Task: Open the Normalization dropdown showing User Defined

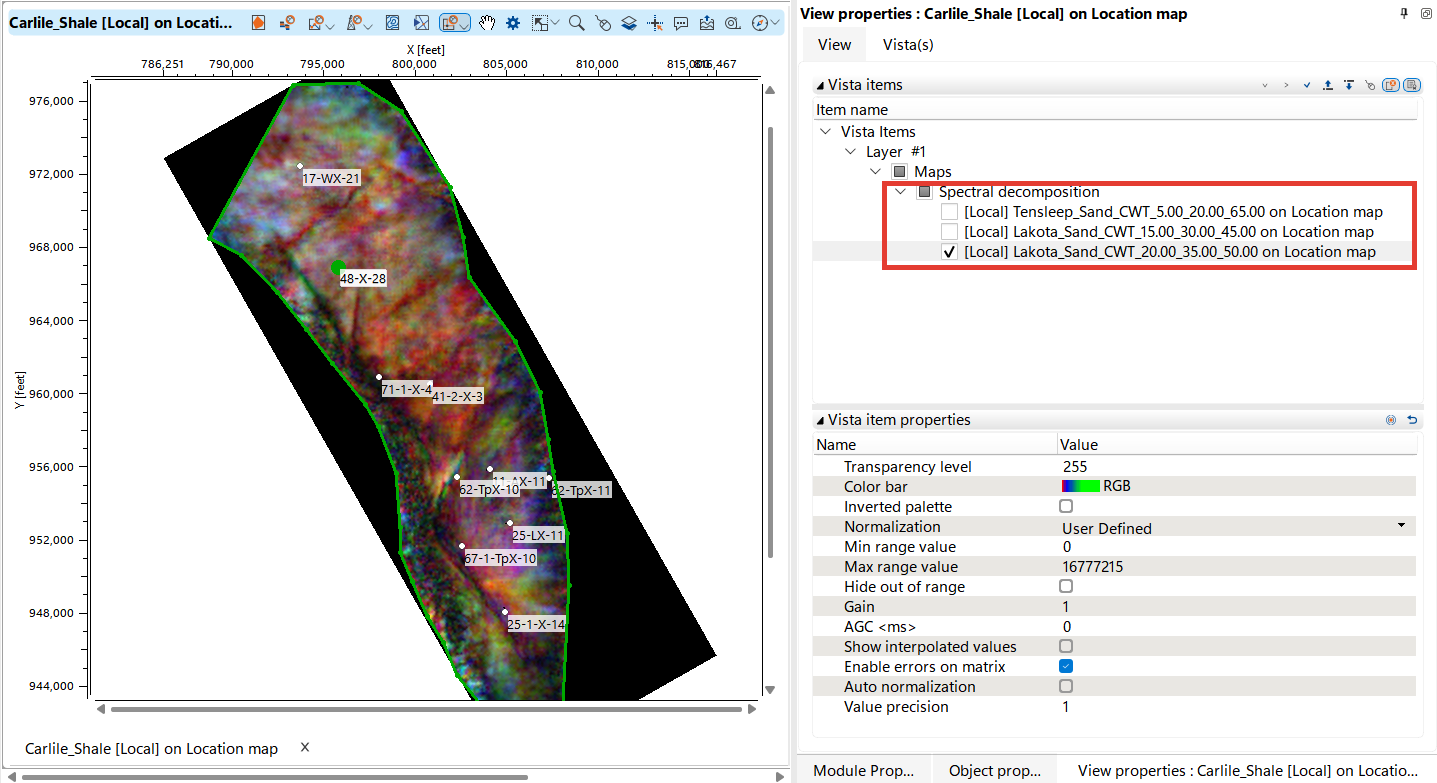Action: pyautogui.click(x=1402, y=526)
